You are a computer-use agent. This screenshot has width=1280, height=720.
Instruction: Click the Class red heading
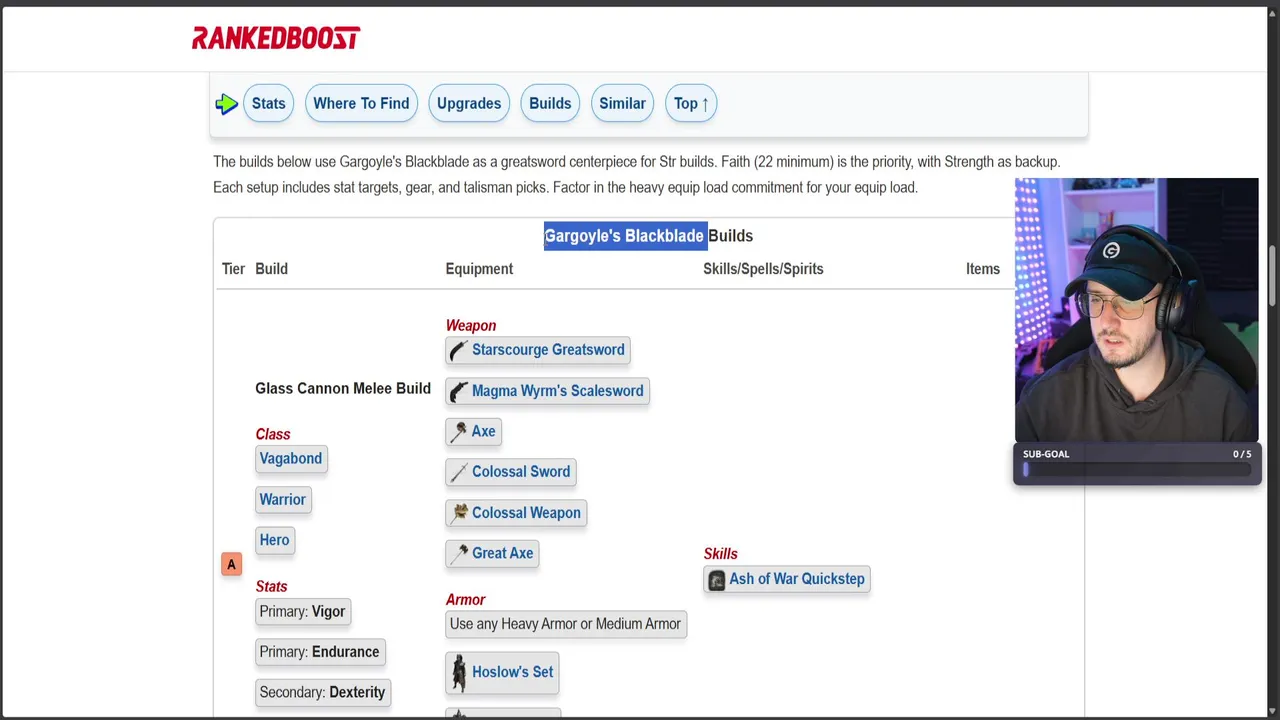(273, 435)
